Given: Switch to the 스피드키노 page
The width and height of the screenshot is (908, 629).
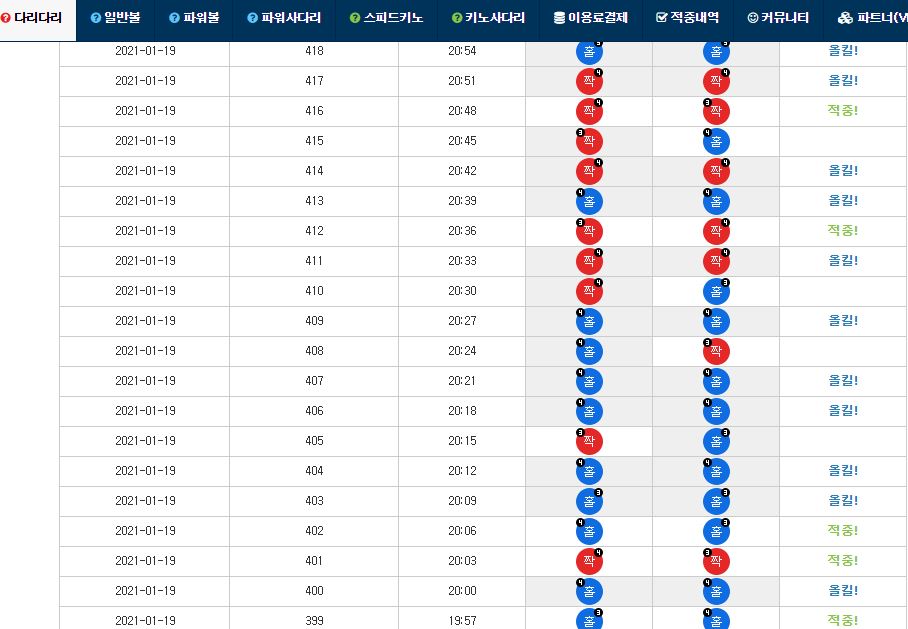Looking at the screenshot, I should (x=386, y=18).
